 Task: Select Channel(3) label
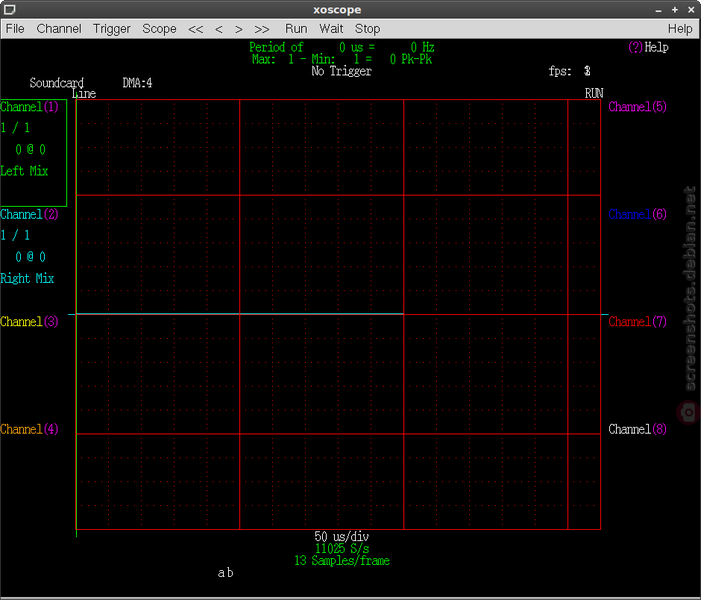(30, 321)
